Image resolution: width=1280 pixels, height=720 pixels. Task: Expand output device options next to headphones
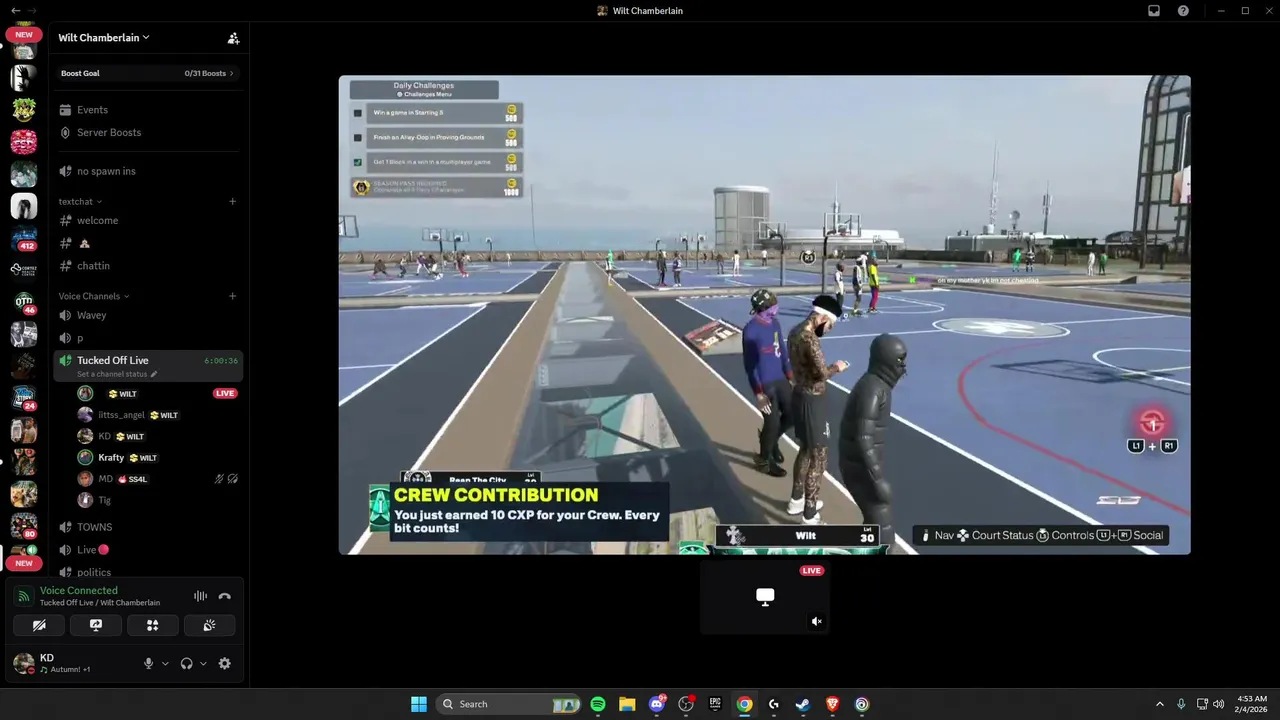[x=203, y=663]
